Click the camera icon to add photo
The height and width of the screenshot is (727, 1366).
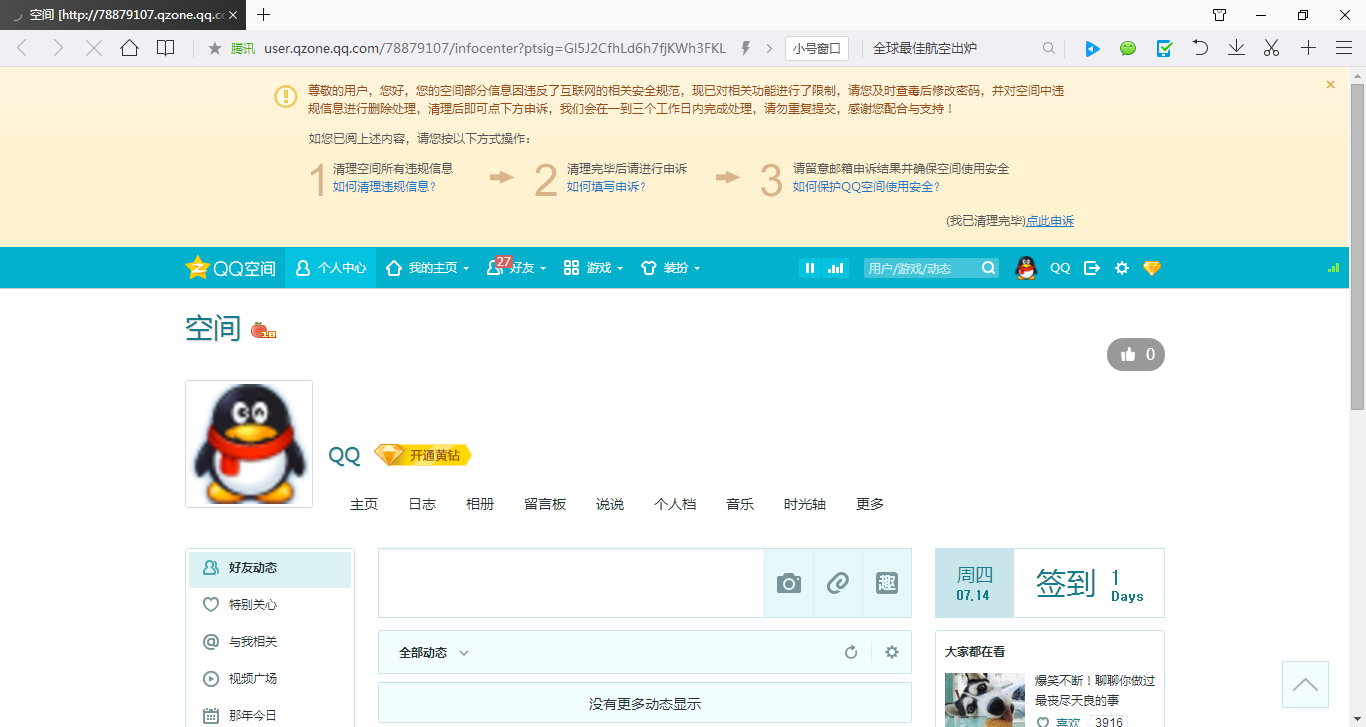(789, 583)
